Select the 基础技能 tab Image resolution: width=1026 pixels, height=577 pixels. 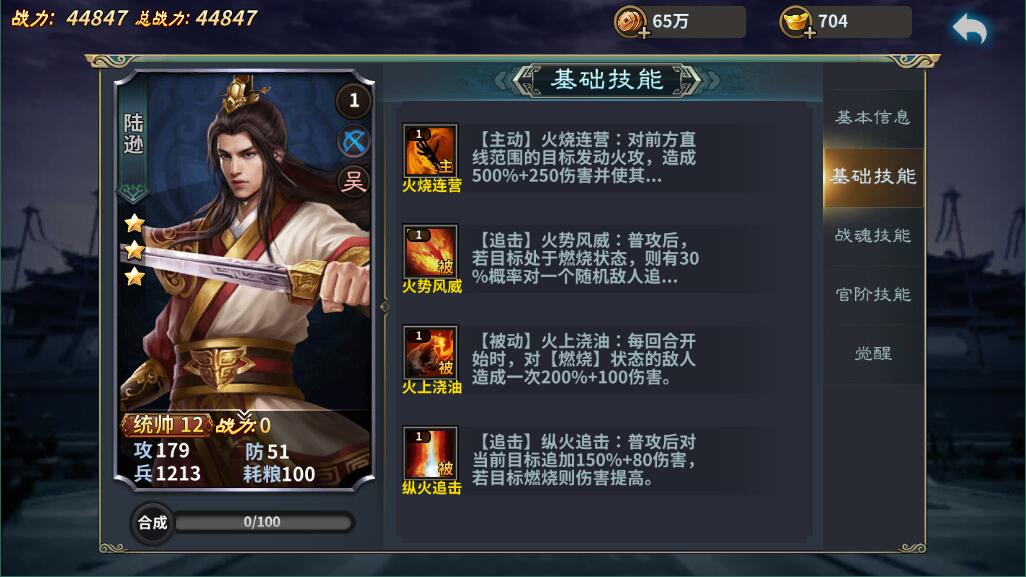point(873,177)
